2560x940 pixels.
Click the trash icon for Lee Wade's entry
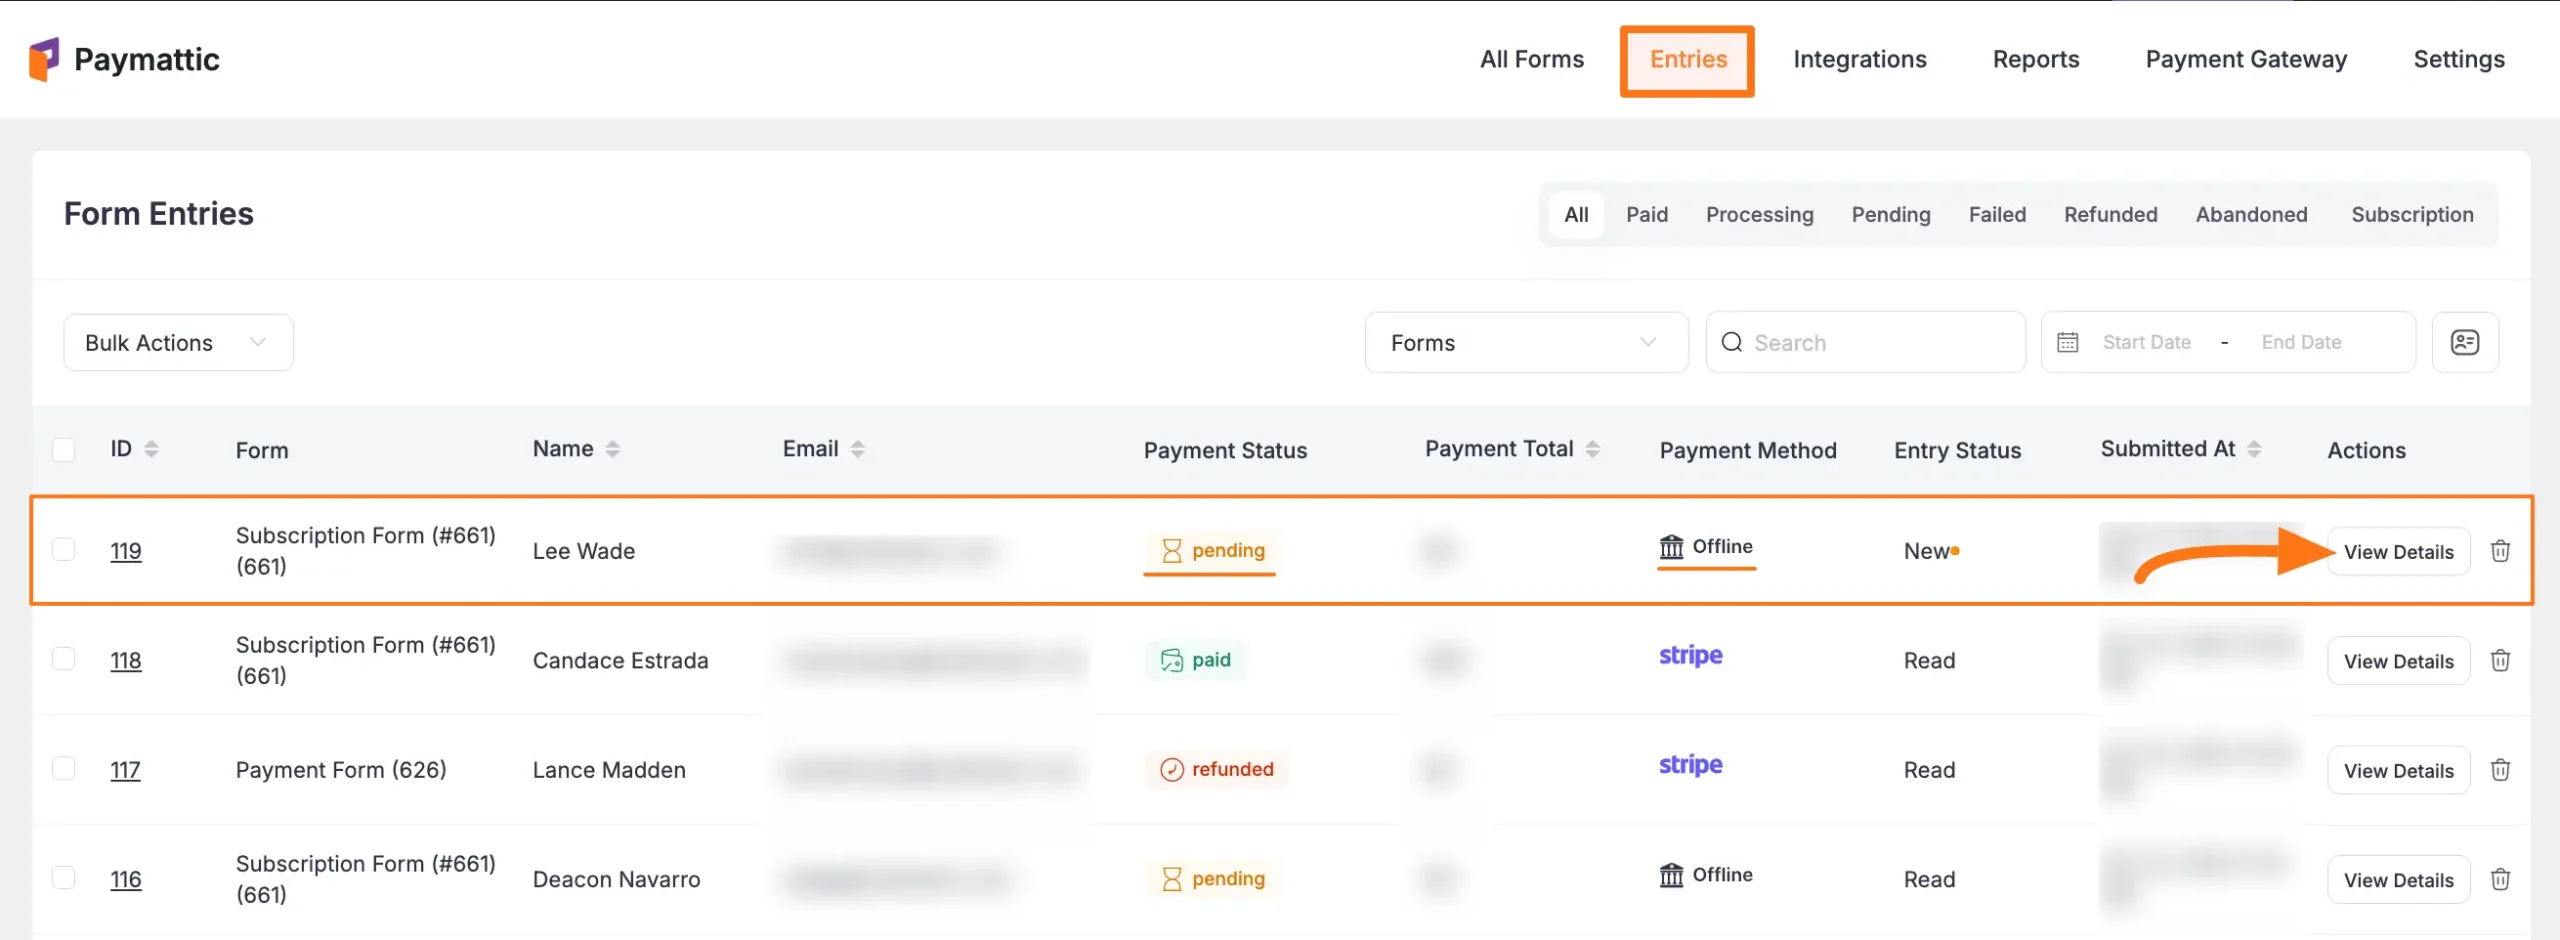click(x=2502, y=550)
